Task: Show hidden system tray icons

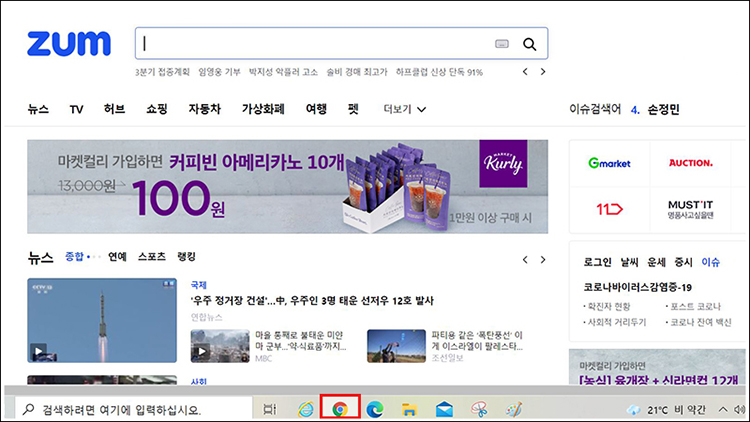Action: click(x=723, y=410)
